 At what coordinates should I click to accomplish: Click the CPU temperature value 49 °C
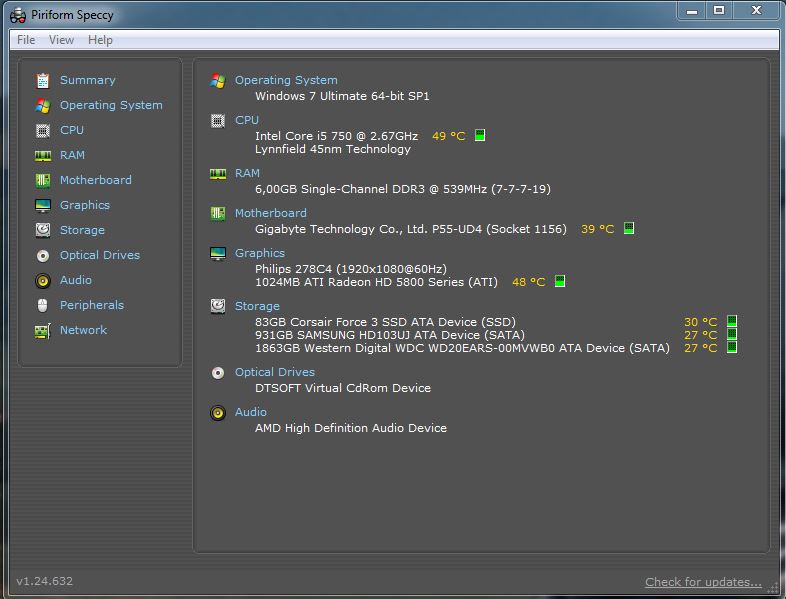click(449, 136)
